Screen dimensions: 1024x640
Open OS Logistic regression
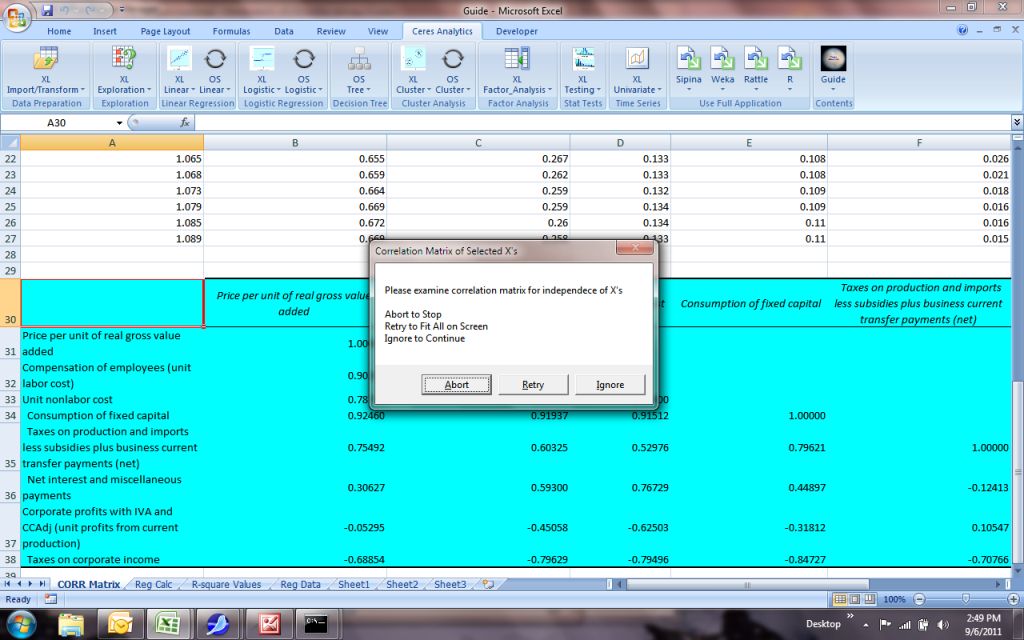(304, 71)
